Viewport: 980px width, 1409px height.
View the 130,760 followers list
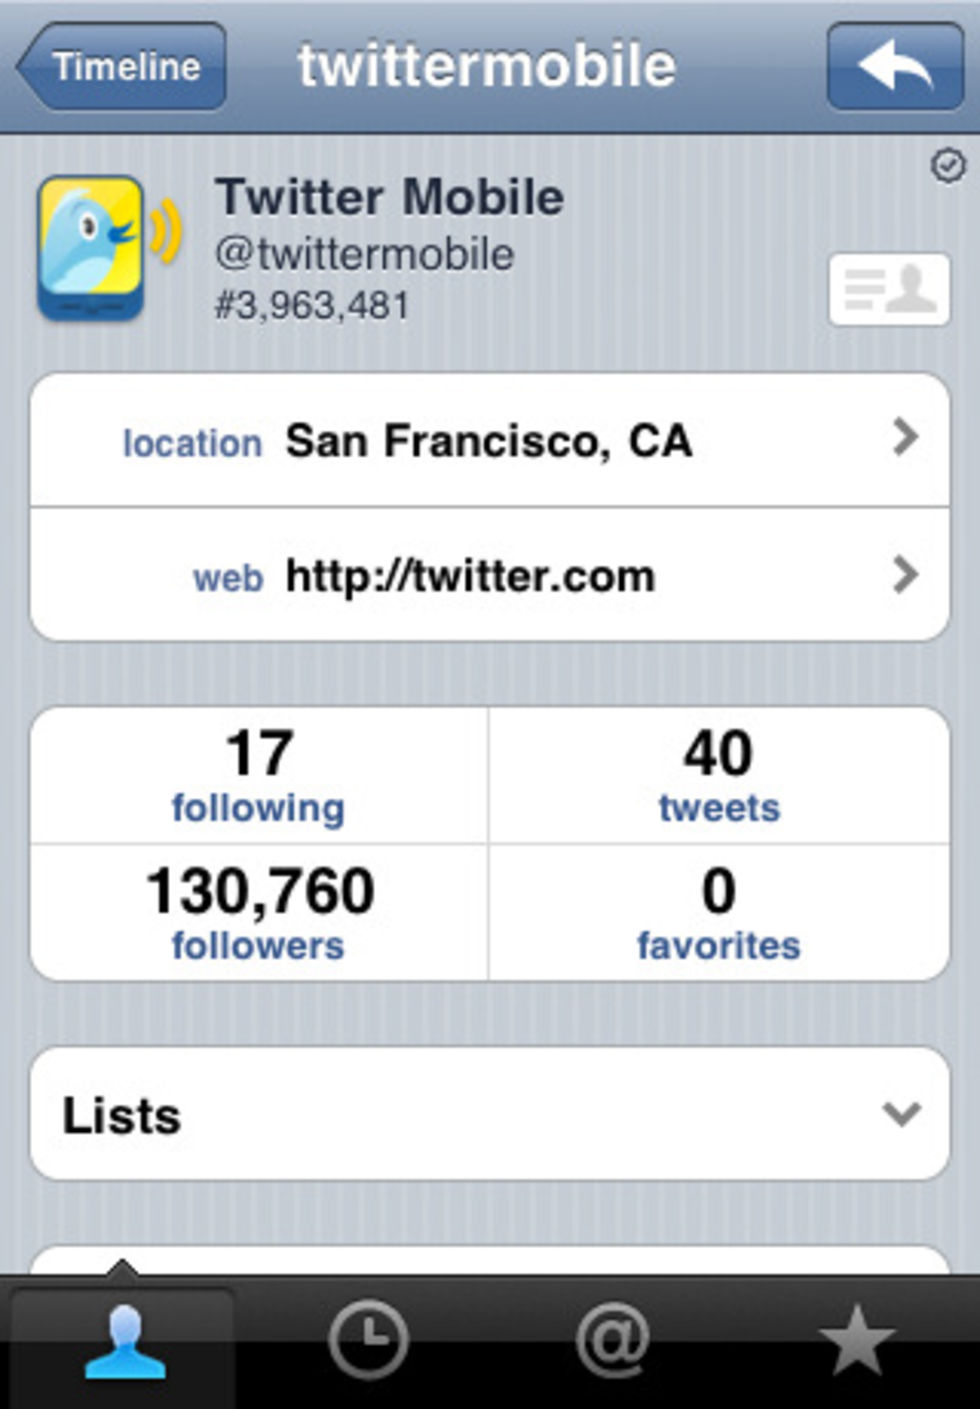point(259,912)
